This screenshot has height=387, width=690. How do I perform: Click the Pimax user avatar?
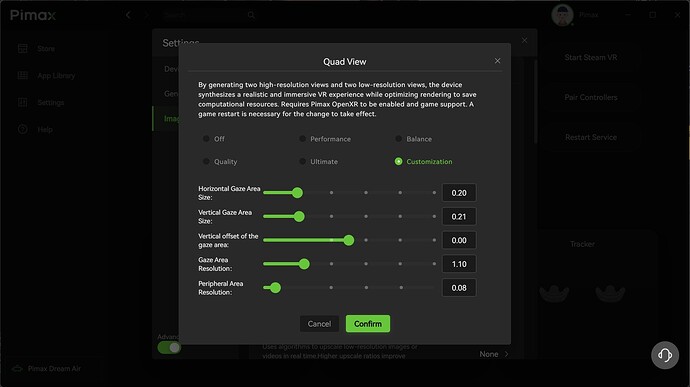562,15
